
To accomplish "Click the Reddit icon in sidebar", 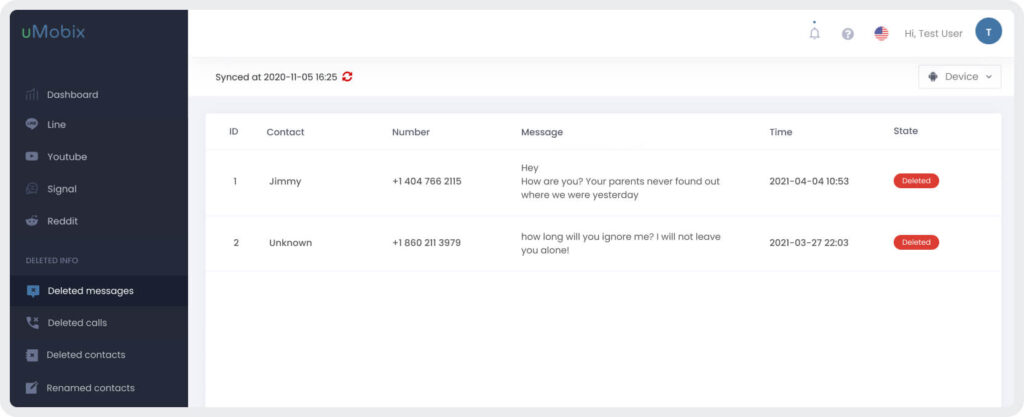I will tap(31, 221).
